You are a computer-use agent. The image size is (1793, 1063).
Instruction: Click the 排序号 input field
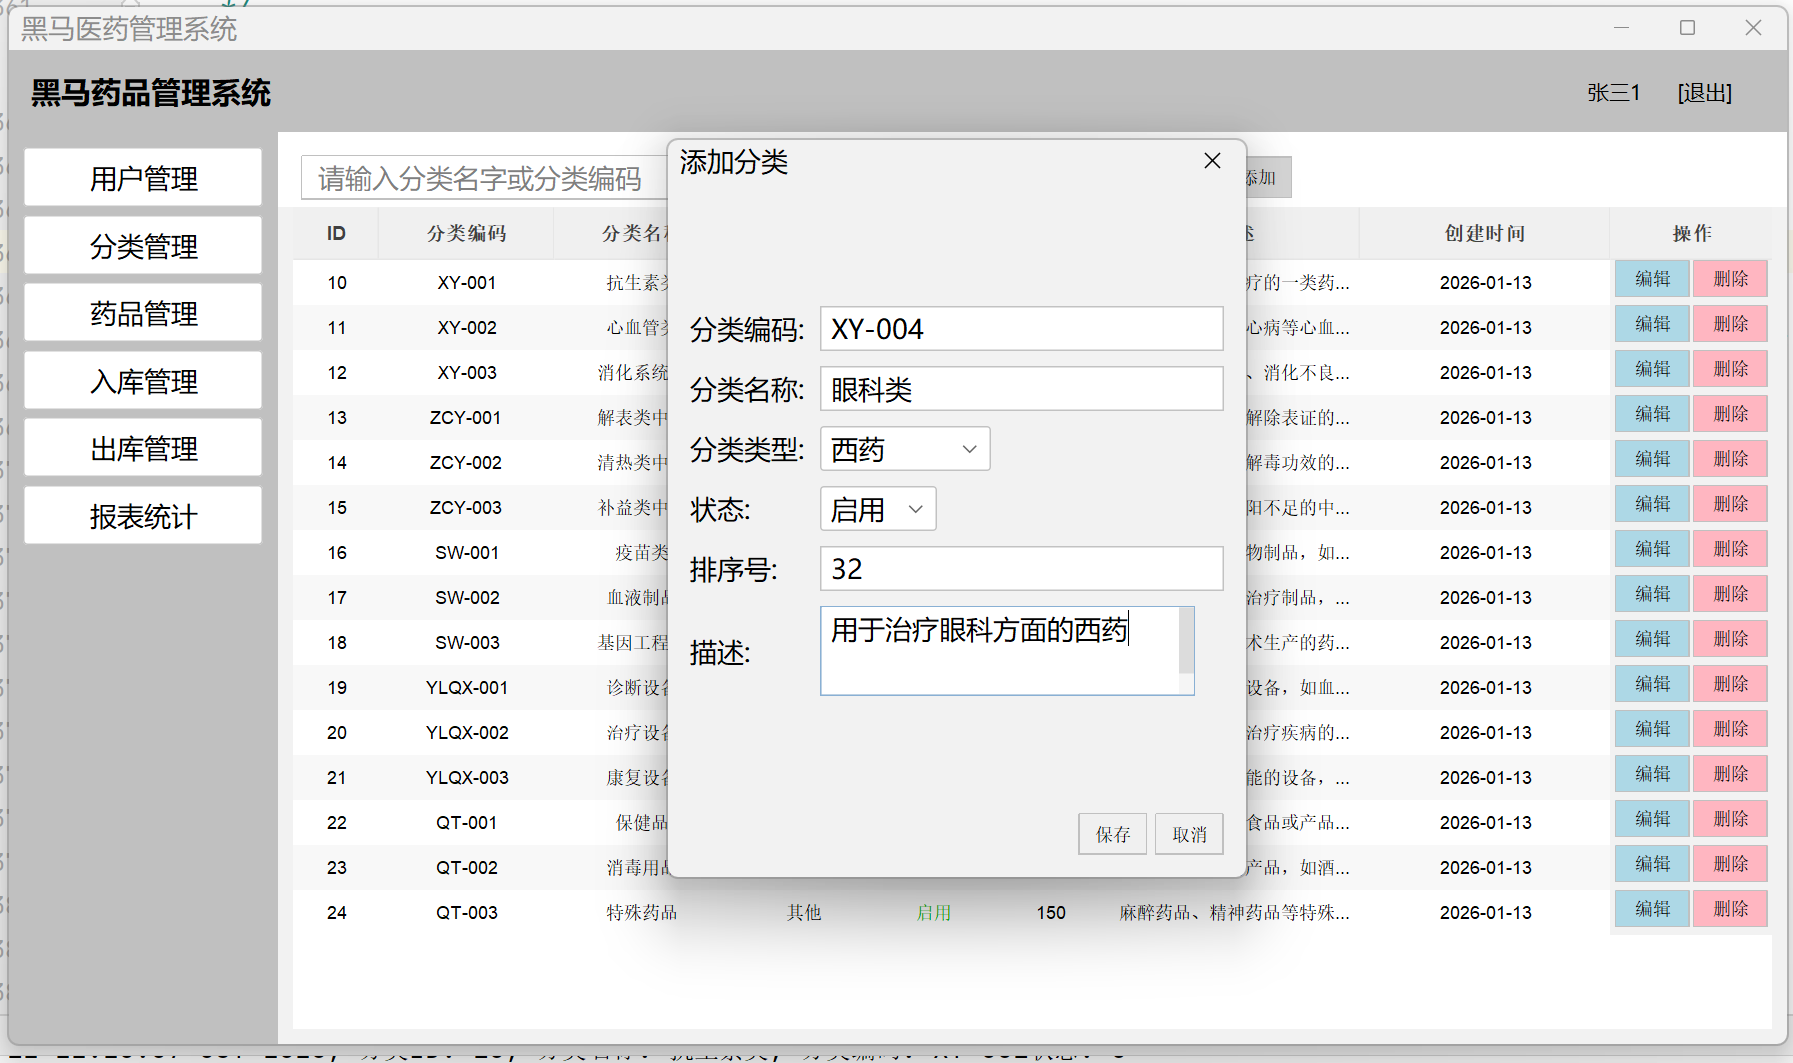click(1020, 569)
